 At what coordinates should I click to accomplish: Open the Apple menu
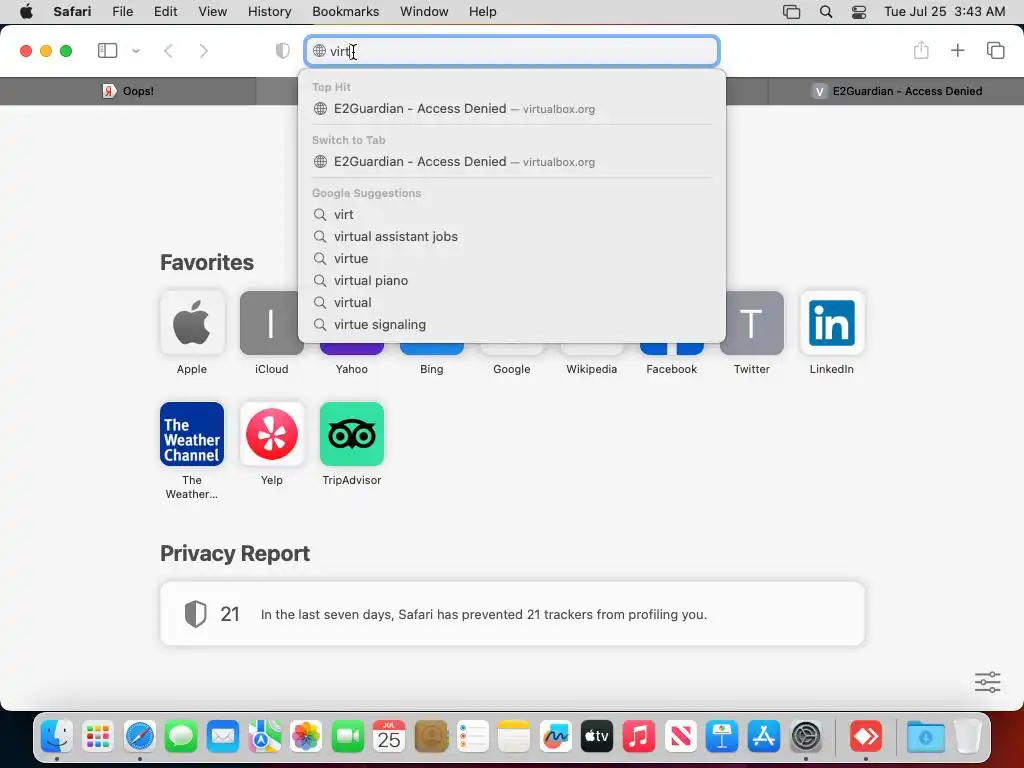(x=26, y=12)
